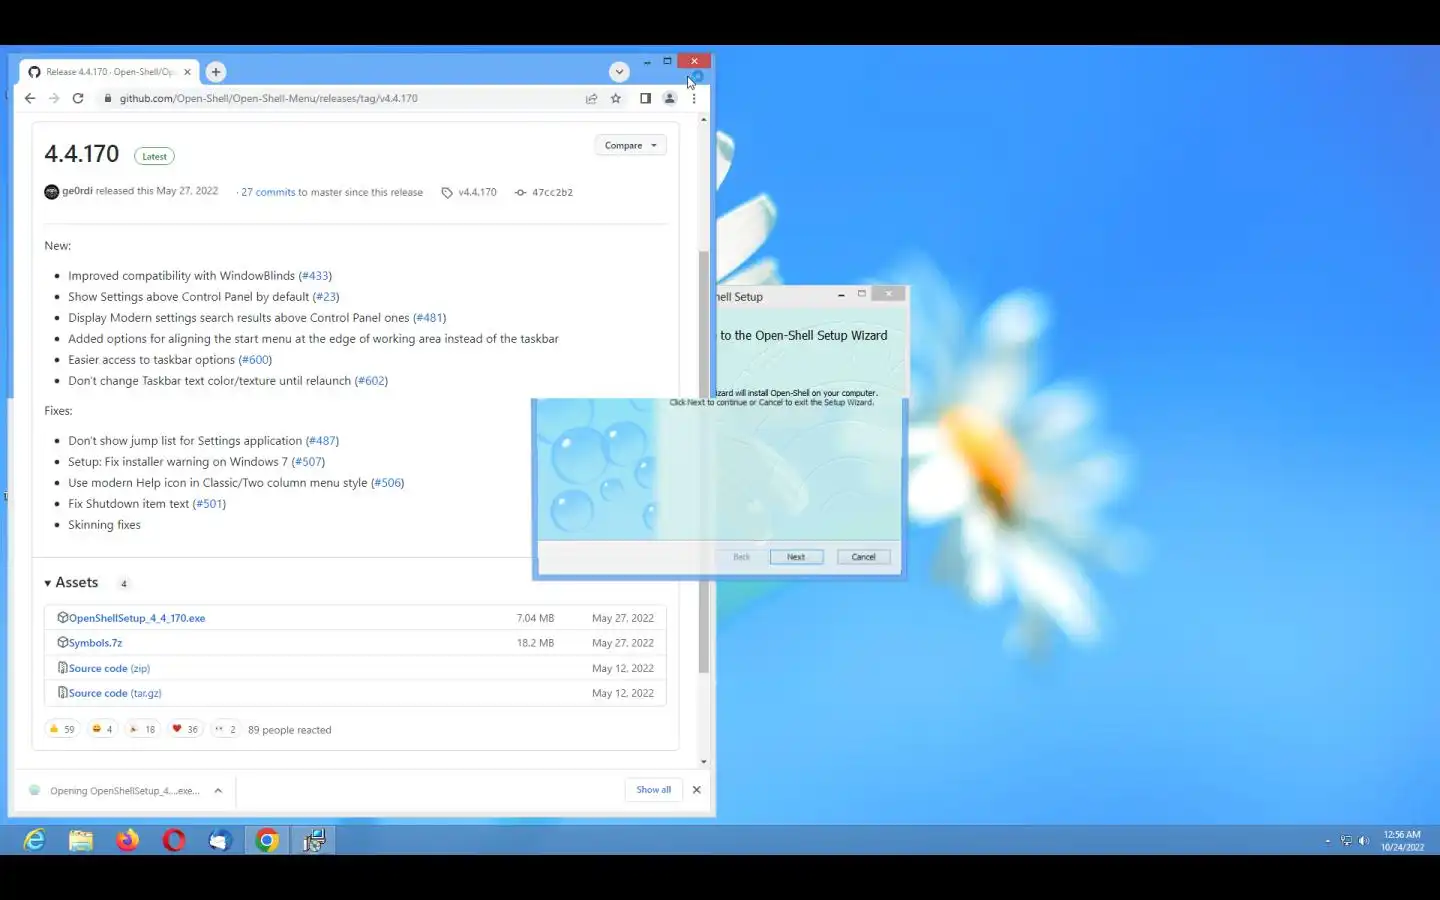Switch to installer icon in taskbar
The width and height of the screenshot is (1440, 900).
pos(314,840)
